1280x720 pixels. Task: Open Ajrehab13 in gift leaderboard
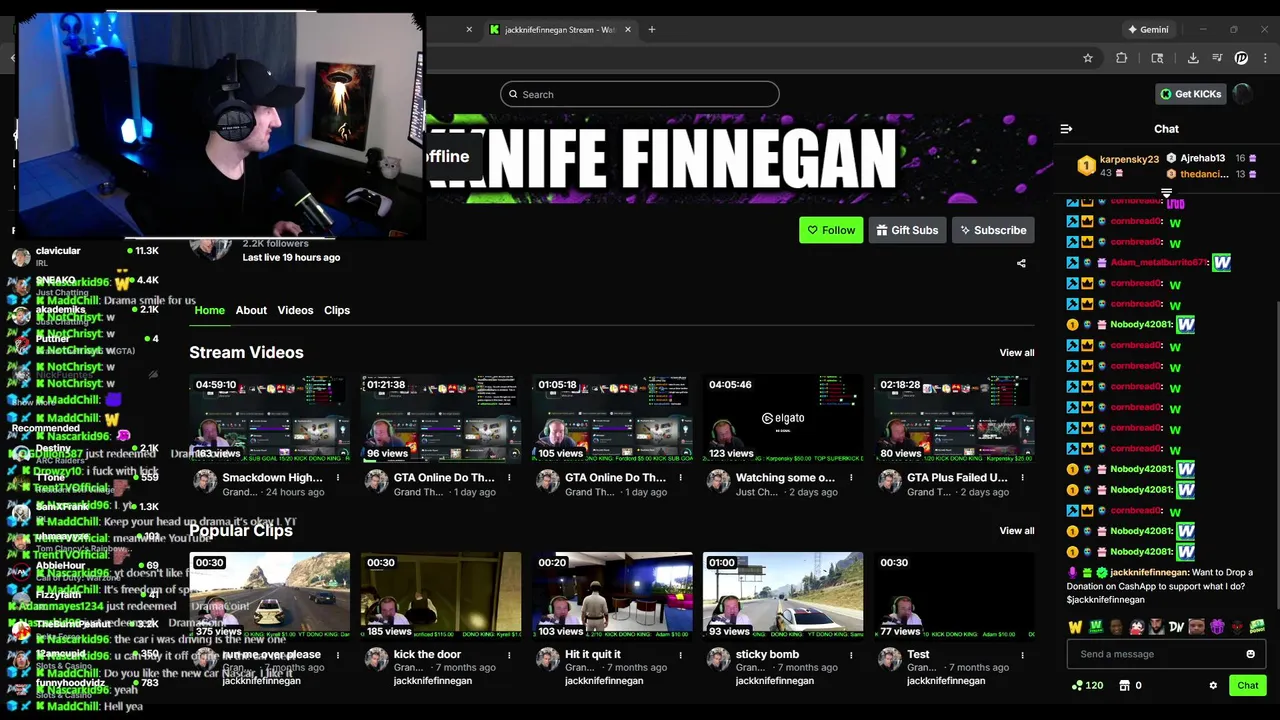(1202, 158)
